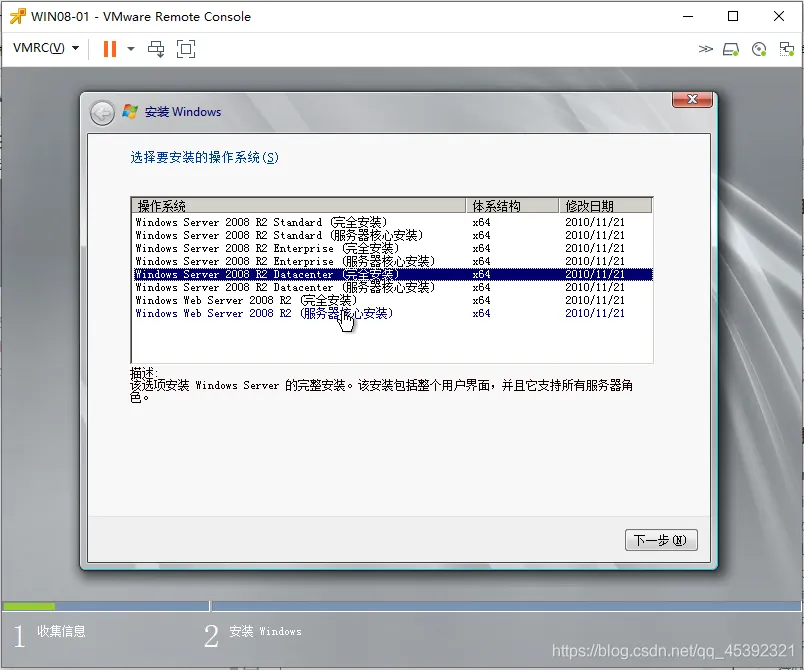Sort by 修改日期 column header
Image resolution: width=804 pixels, height=670 pixels.
(605, 206)
